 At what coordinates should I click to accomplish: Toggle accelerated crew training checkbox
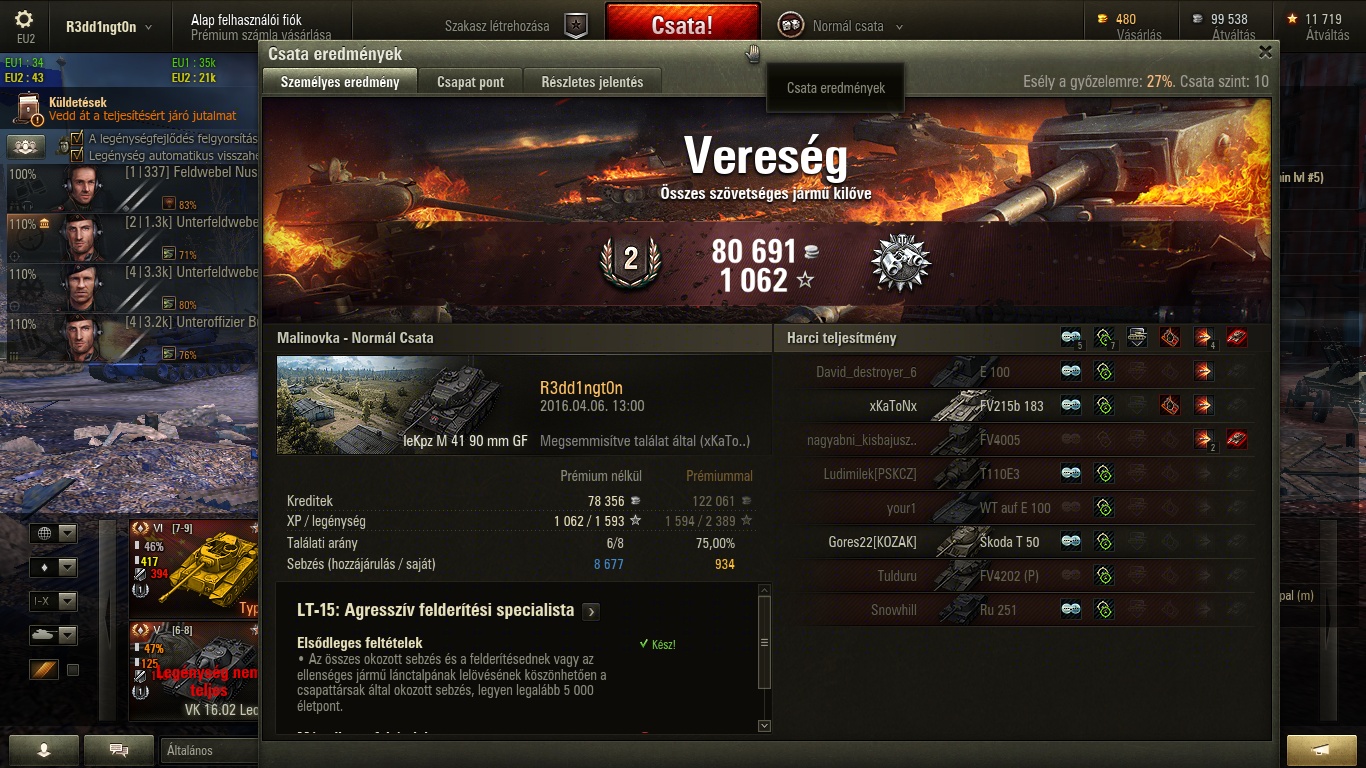pyautogui.click(x=77, y=138)
